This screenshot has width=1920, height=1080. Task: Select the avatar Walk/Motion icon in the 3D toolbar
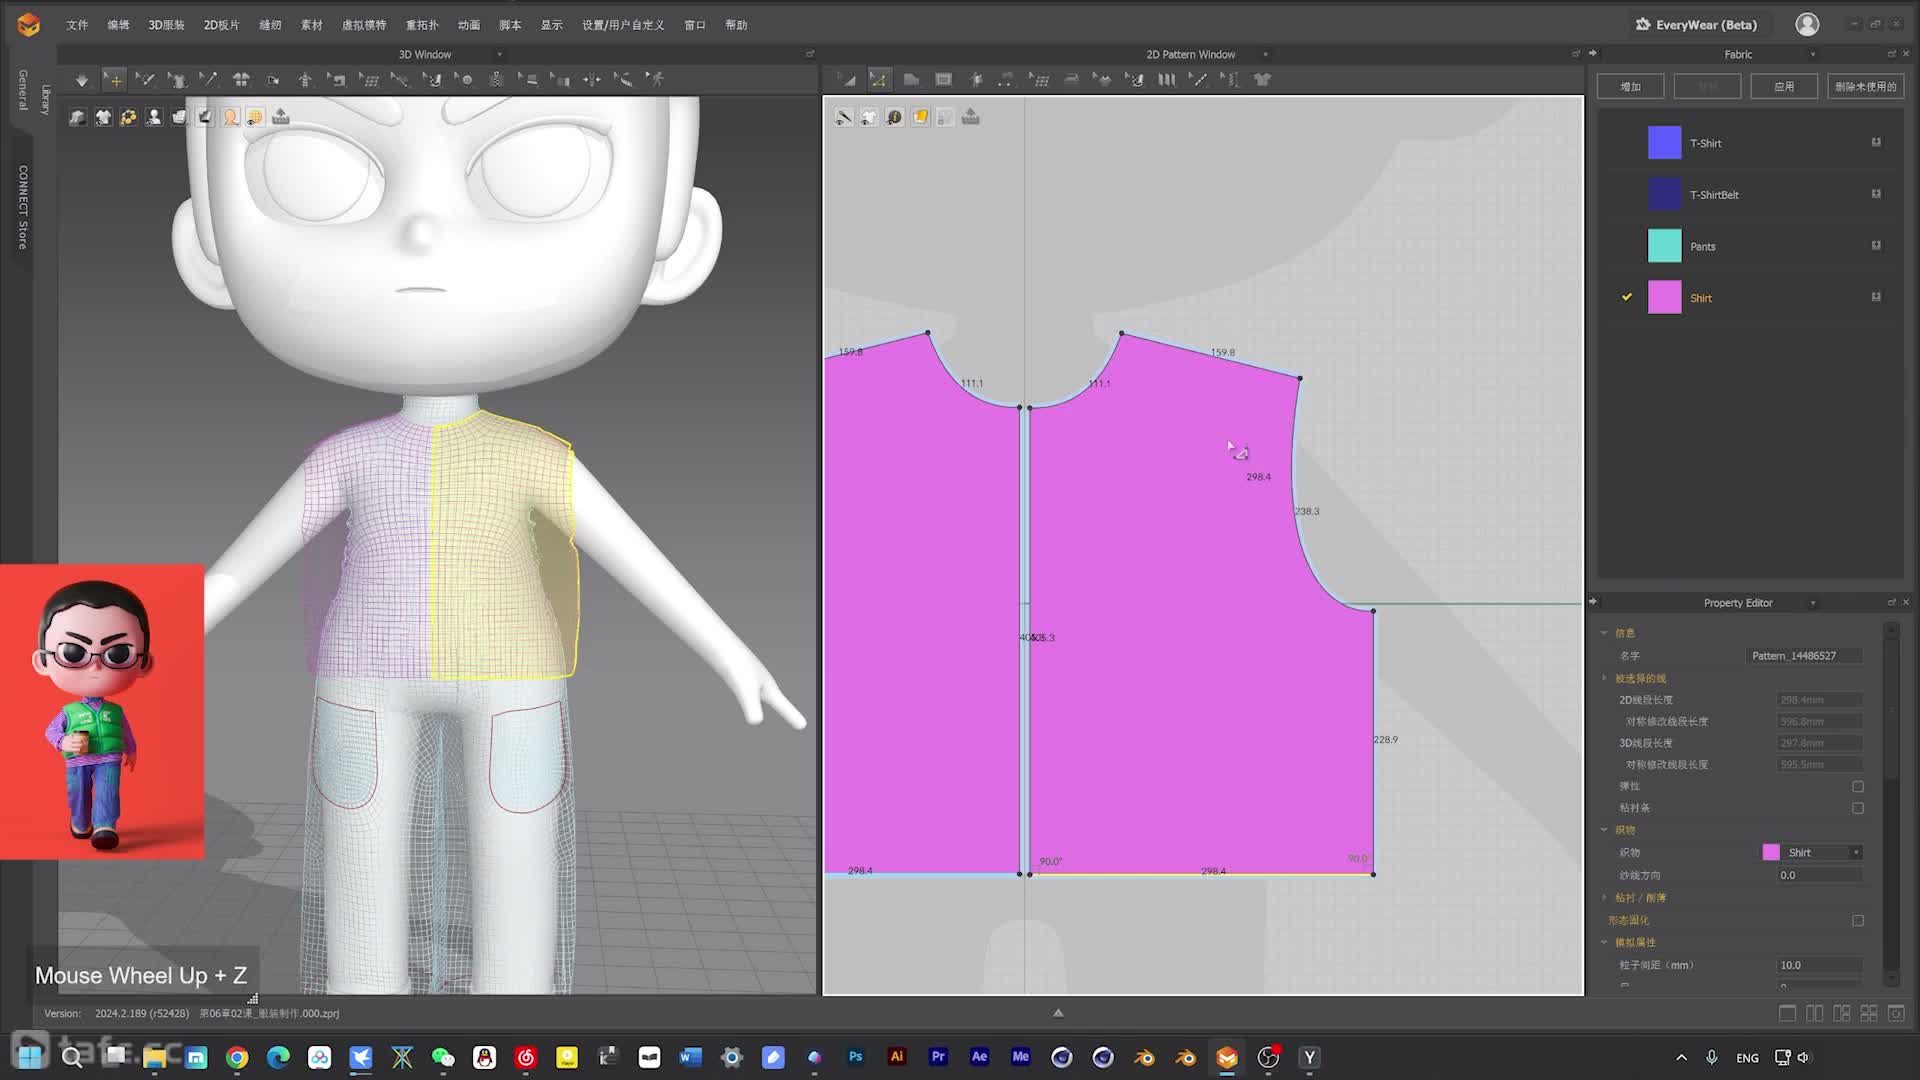[655, 80]
